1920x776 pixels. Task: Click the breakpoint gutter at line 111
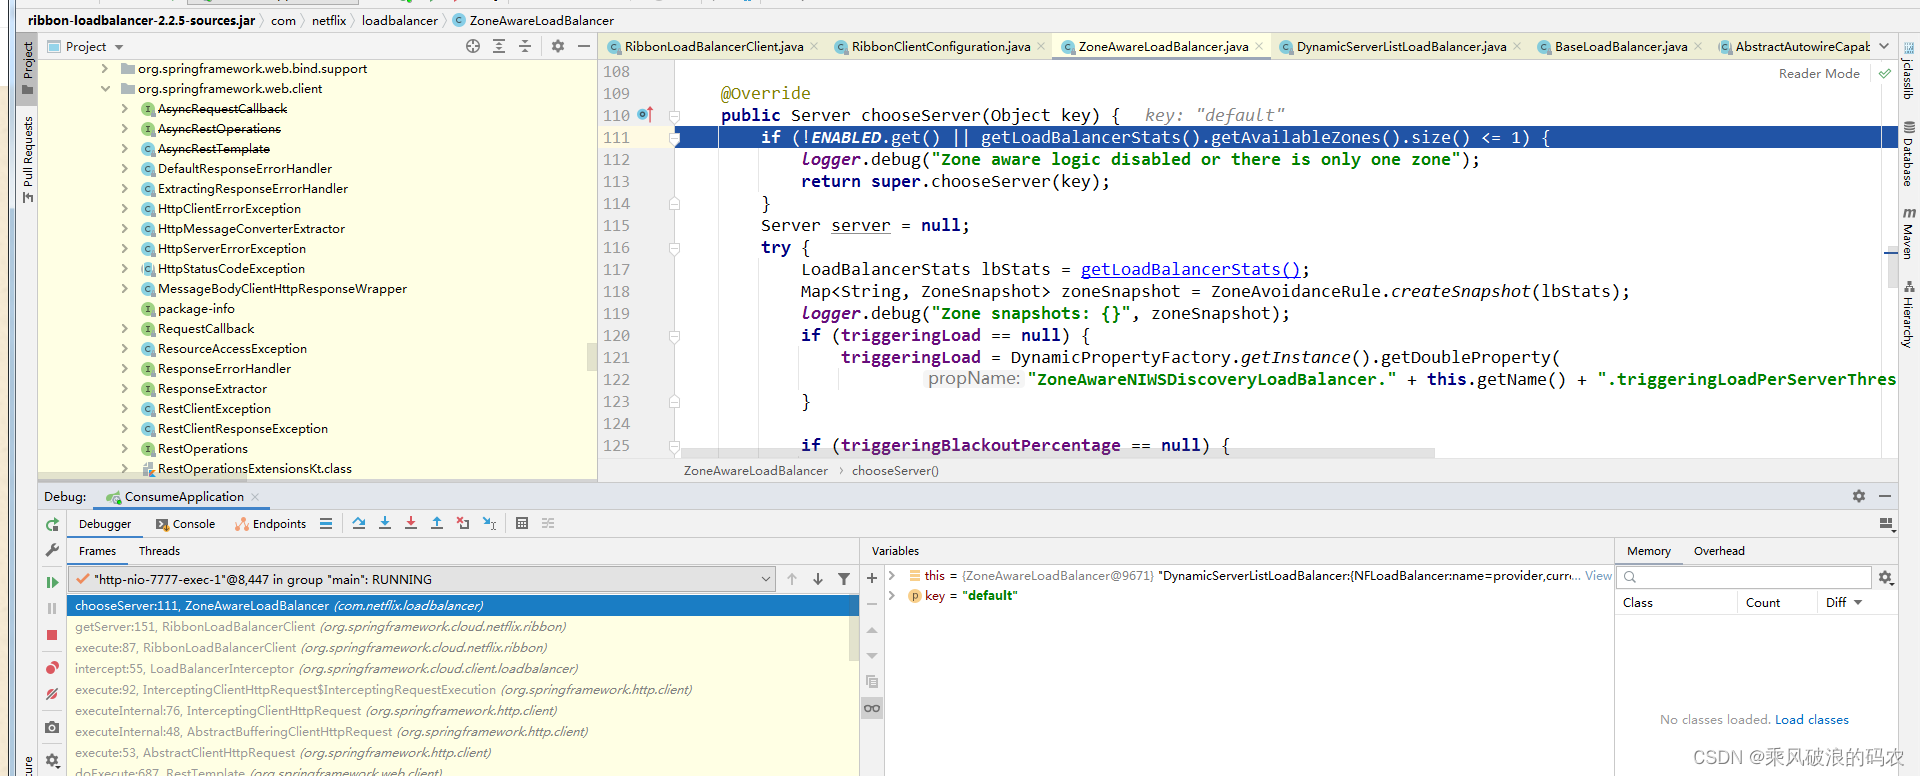coord(645,138)
